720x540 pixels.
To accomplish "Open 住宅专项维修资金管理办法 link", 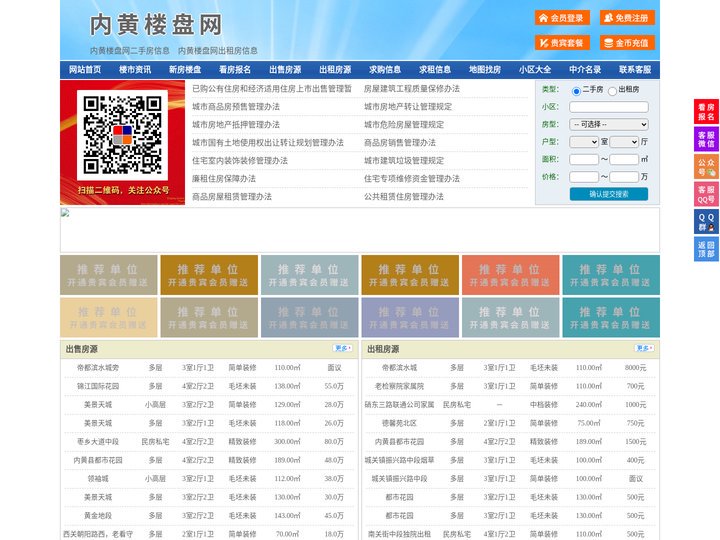I will pyautogui.click(x=412, y=179).
